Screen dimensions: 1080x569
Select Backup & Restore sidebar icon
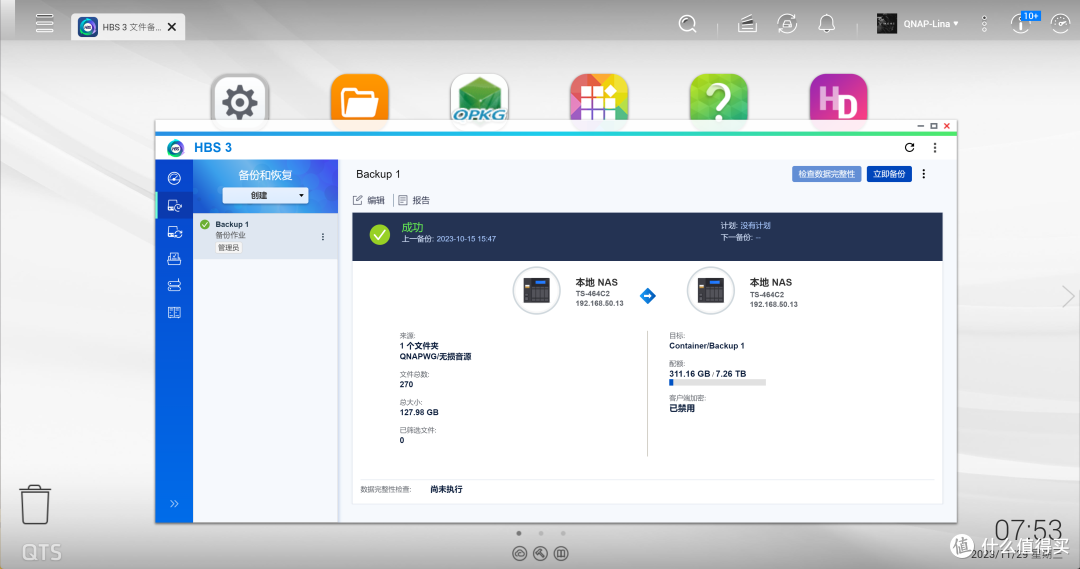point(174,205)
